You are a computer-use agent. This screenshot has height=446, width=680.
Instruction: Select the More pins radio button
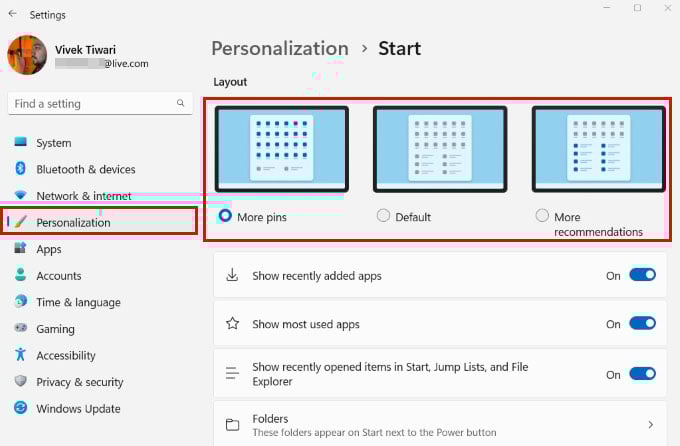(225, 216)
